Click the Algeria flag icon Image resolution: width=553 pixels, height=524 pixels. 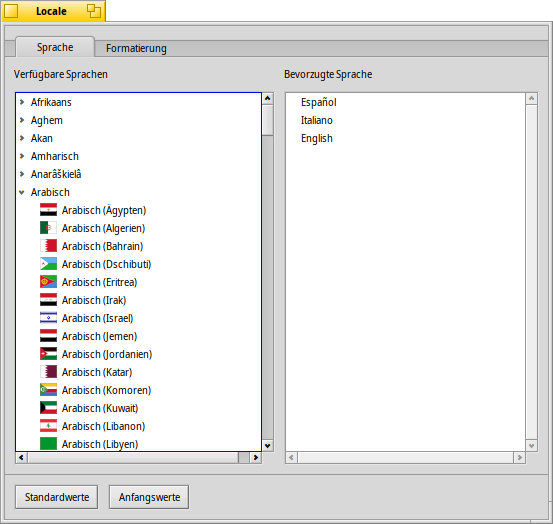[x=48, y=227]
